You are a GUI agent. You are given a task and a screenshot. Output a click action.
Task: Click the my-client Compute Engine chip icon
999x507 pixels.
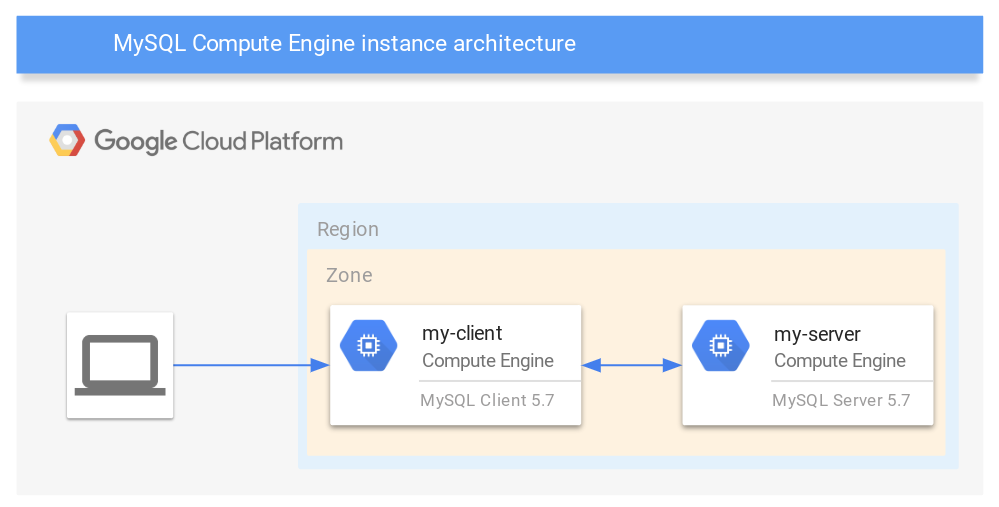tap(368, 345)
